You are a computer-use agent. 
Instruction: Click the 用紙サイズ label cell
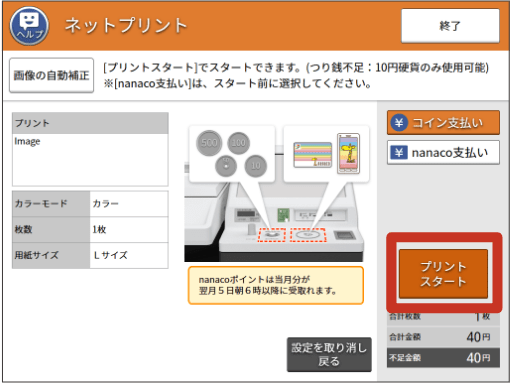coord(51,255)
